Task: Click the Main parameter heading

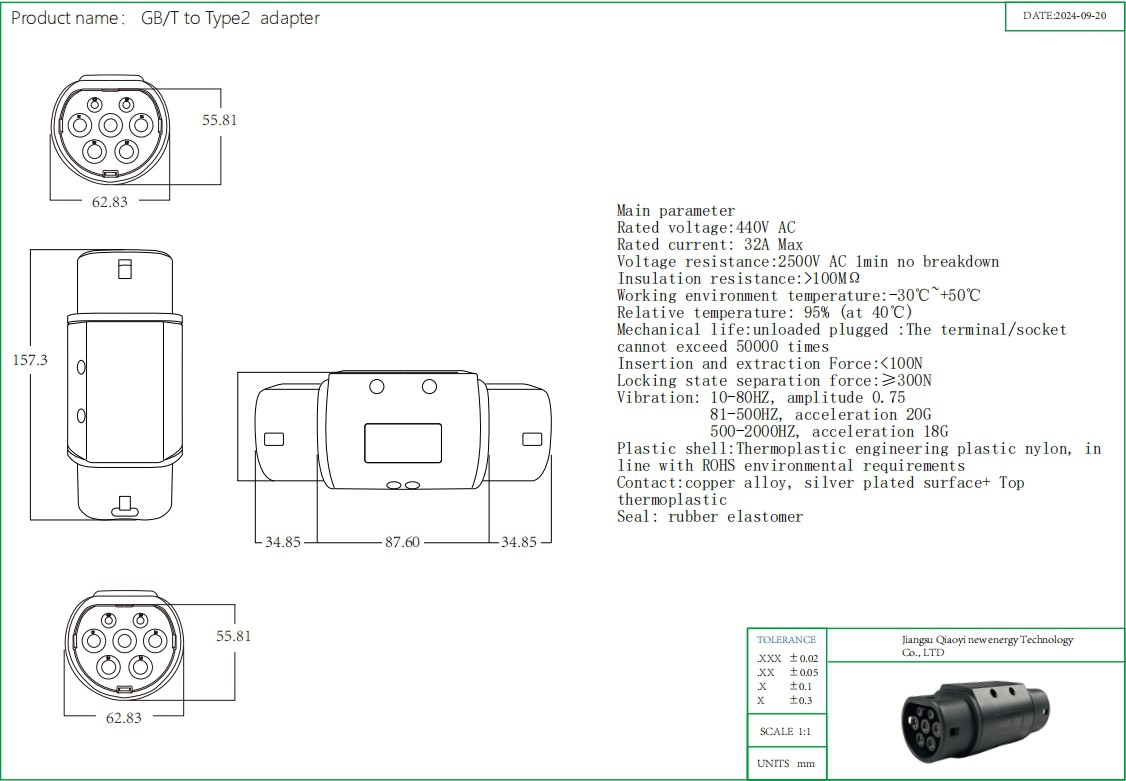Action: (x=675, y=211)
